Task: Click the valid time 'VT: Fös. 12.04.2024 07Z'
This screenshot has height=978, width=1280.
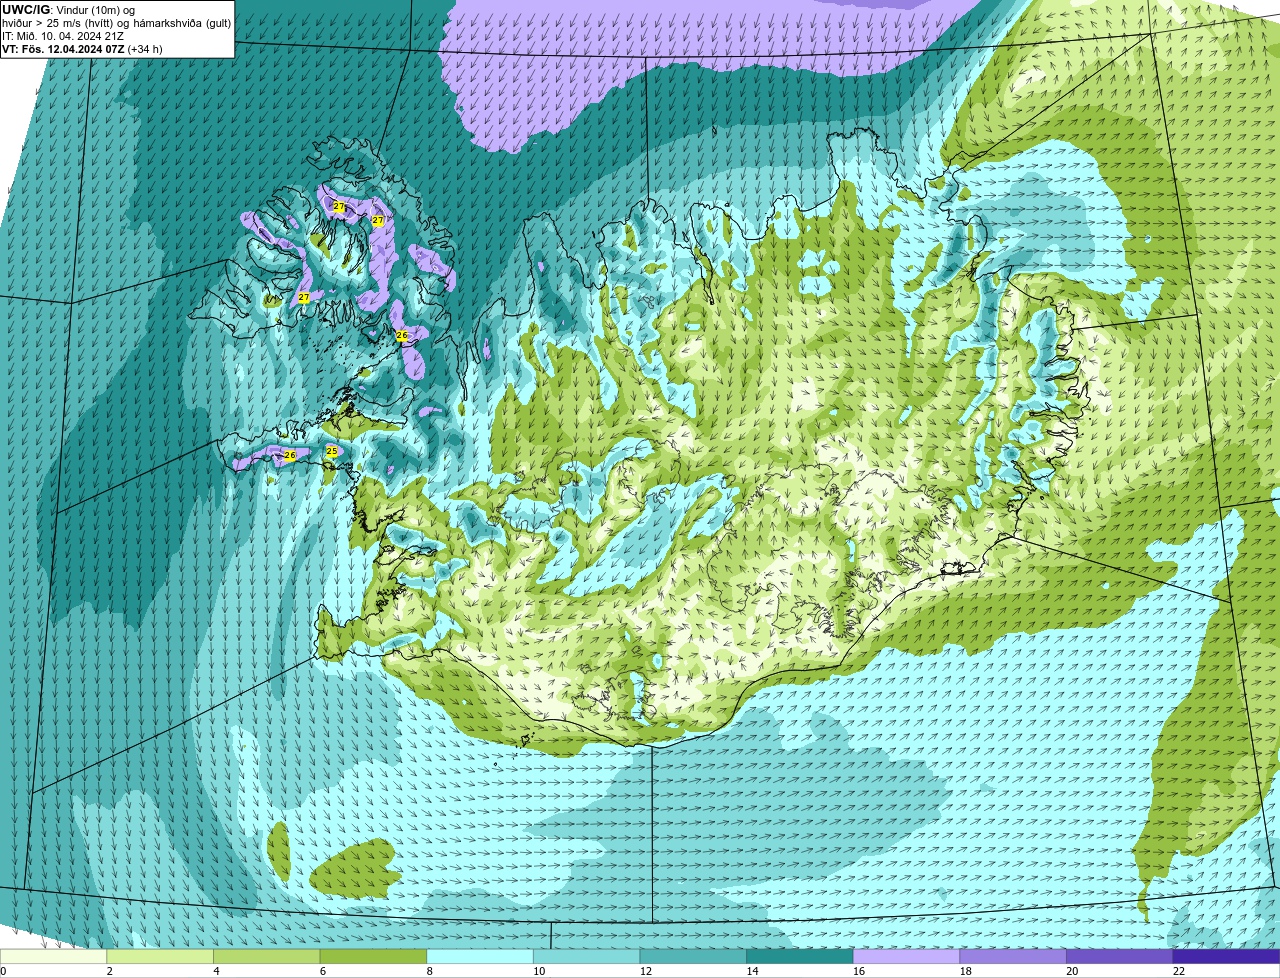Action: tap(63, 49)
